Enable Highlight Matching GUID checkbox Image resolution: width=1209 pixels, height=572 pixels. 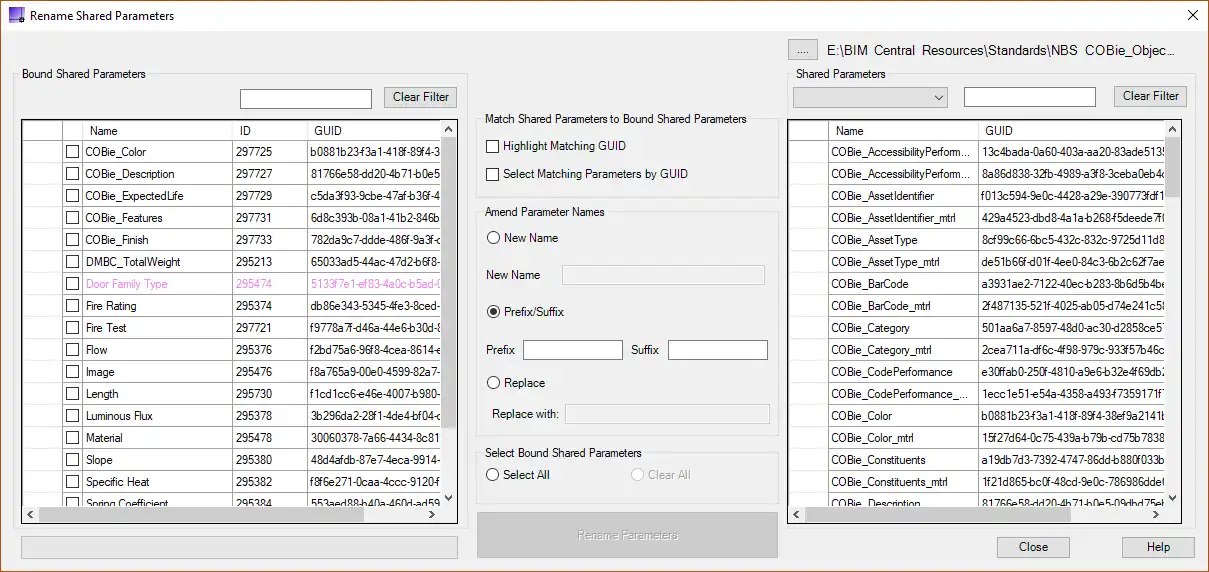pos(492,146)
